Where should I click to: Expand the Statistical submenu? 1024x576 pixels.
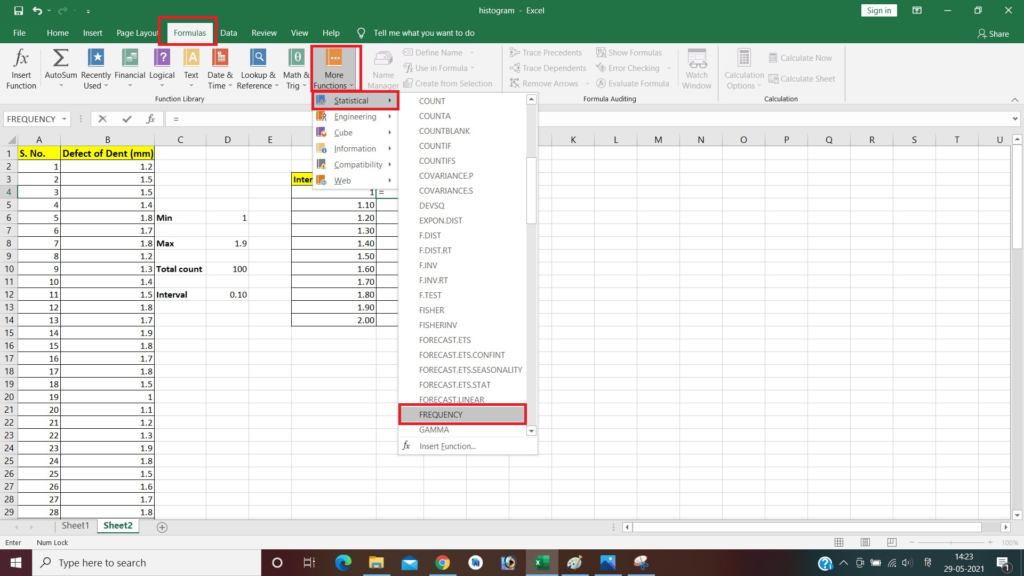click(x=355, y=101)
